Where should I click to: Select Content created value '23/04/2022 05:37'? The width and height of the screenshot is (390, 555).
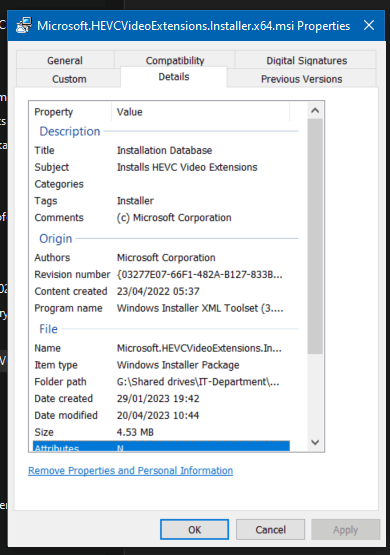click(x=158, y=291)
